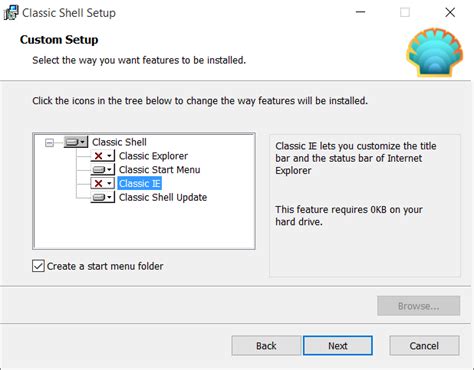Open install options for Classic Shell root feature

(76, 142)
